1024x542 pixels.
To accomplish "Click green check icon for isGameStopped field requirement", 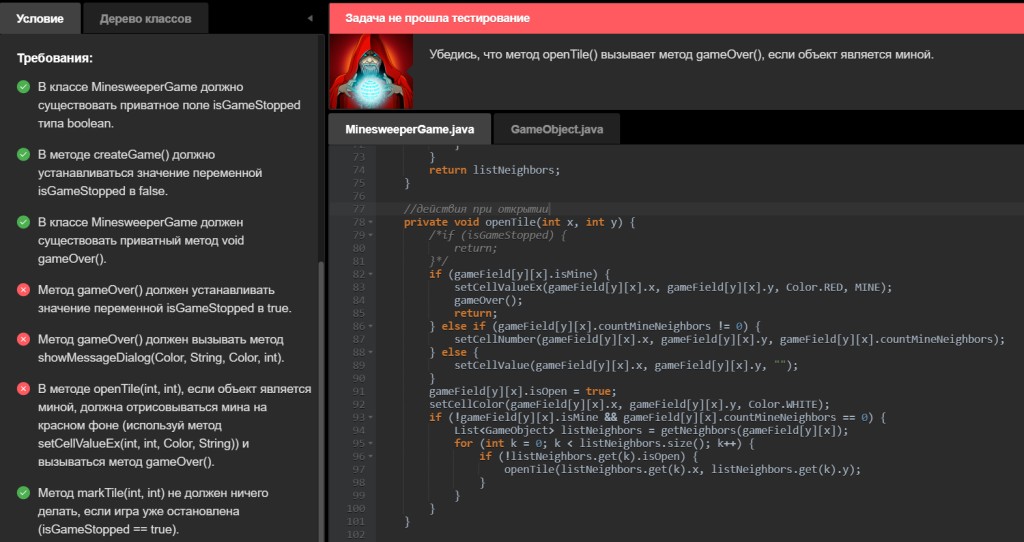I will [23, 87].
